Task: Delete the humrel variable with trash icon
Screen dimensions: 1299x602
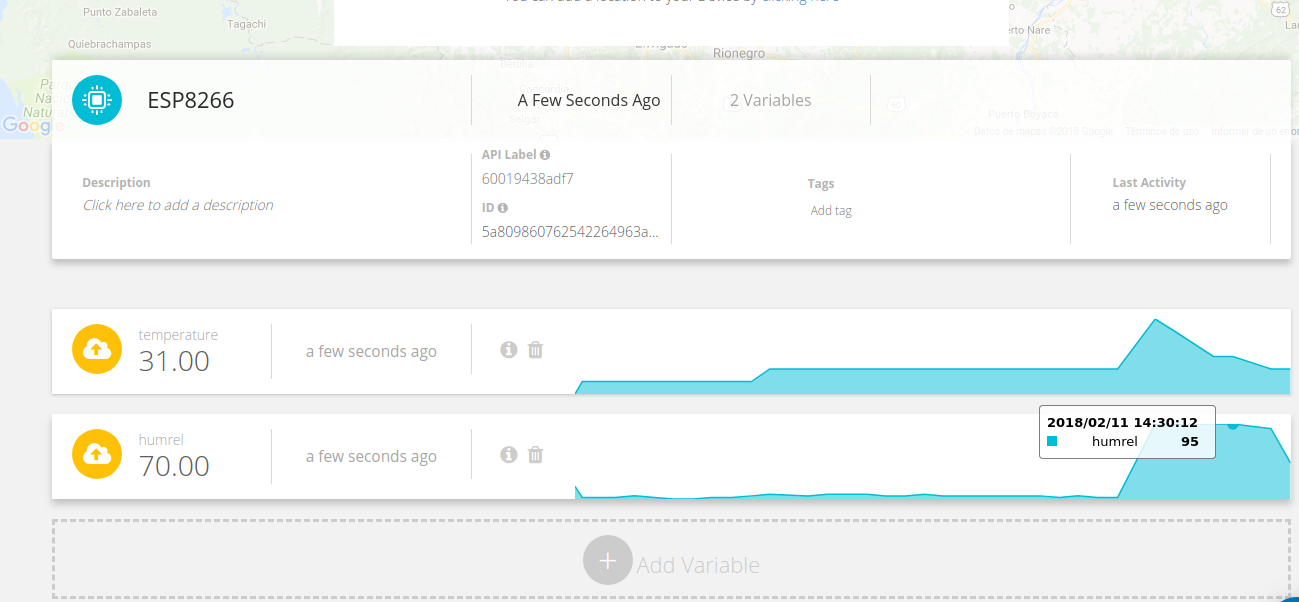Action: (535, 455)
